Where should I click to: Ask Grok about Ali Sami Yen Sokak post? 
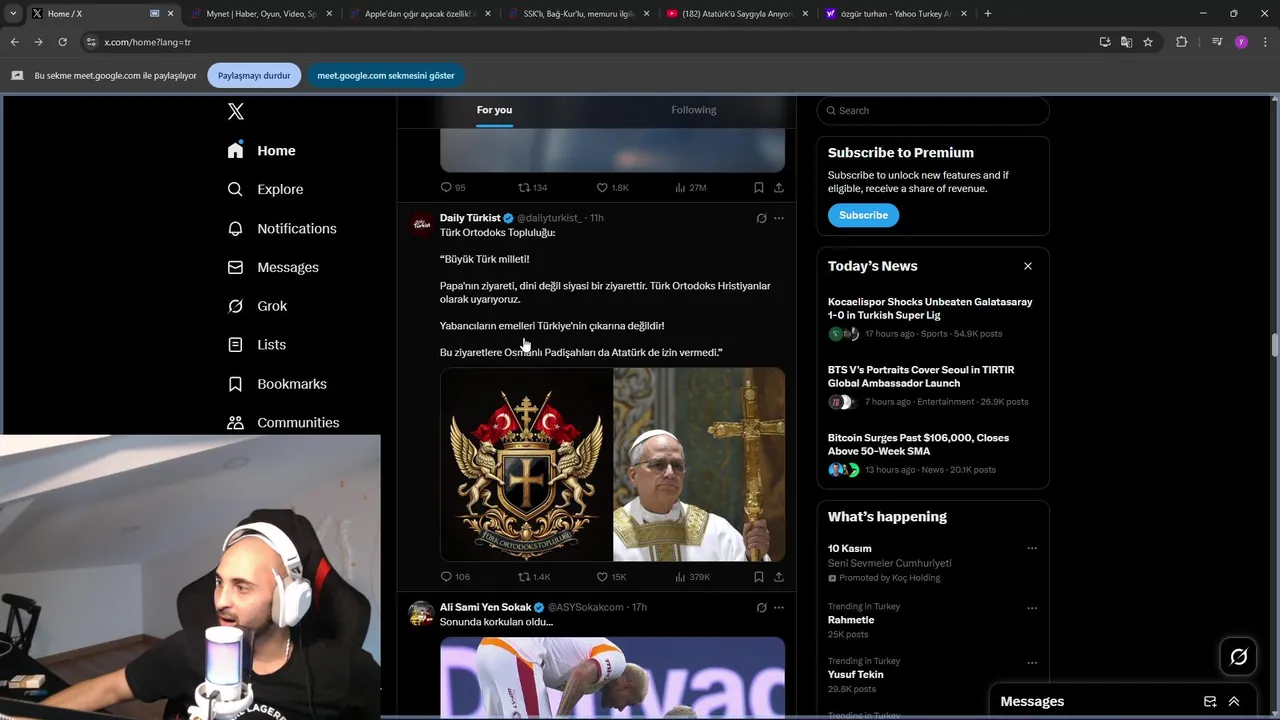tap(761, 607)
